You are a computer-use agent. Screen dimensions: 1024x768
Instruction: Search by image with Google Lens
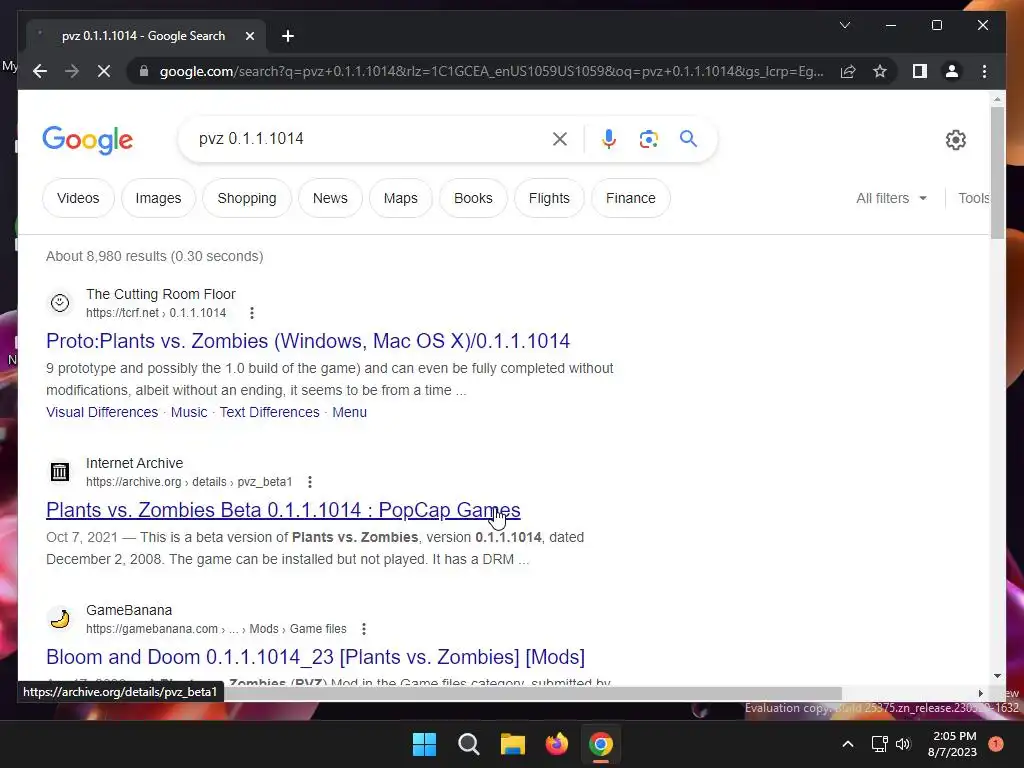coord(648,138)
